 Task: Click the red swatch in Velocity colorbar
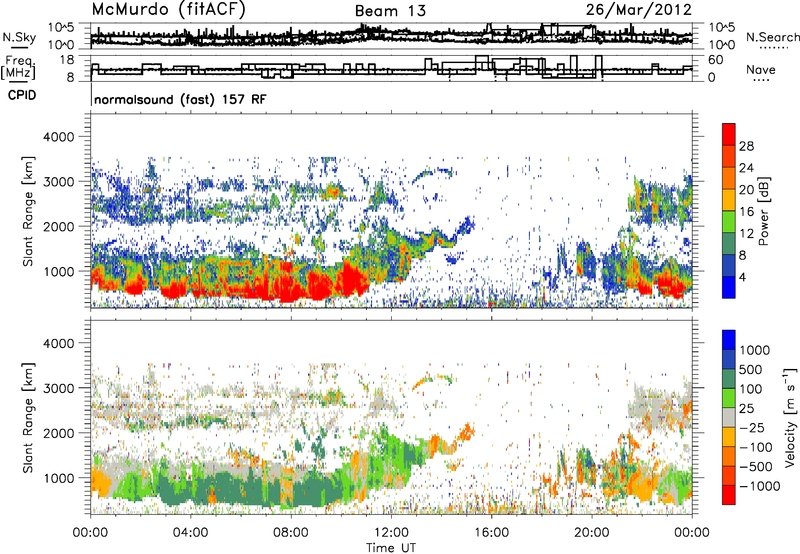[729, 495]
